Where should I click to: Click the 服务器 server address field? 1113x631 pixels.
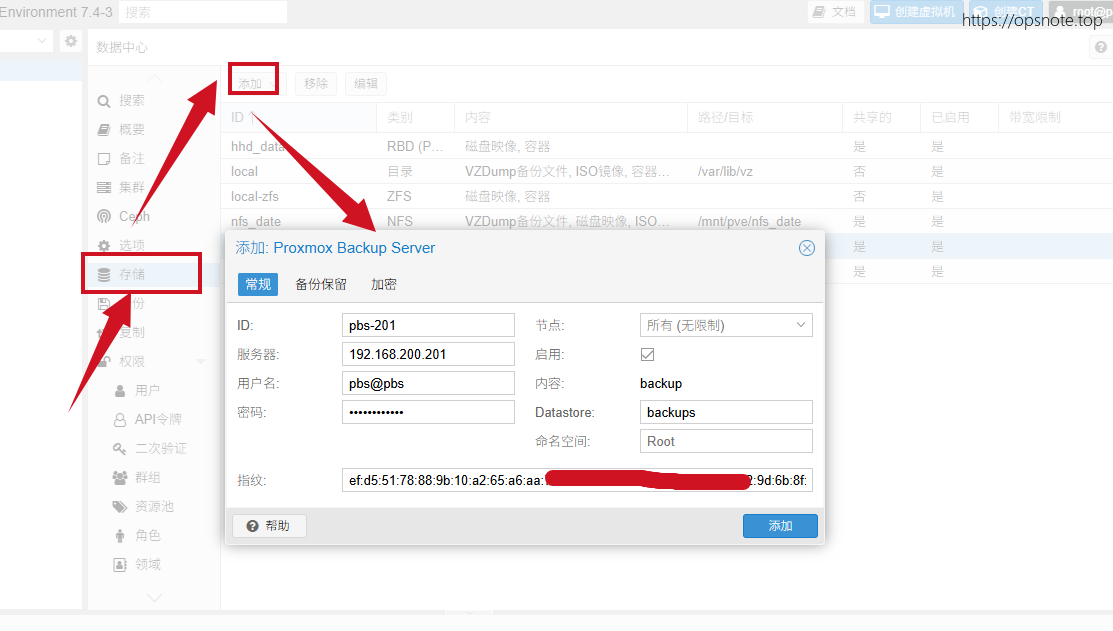(x=428, y=354)
